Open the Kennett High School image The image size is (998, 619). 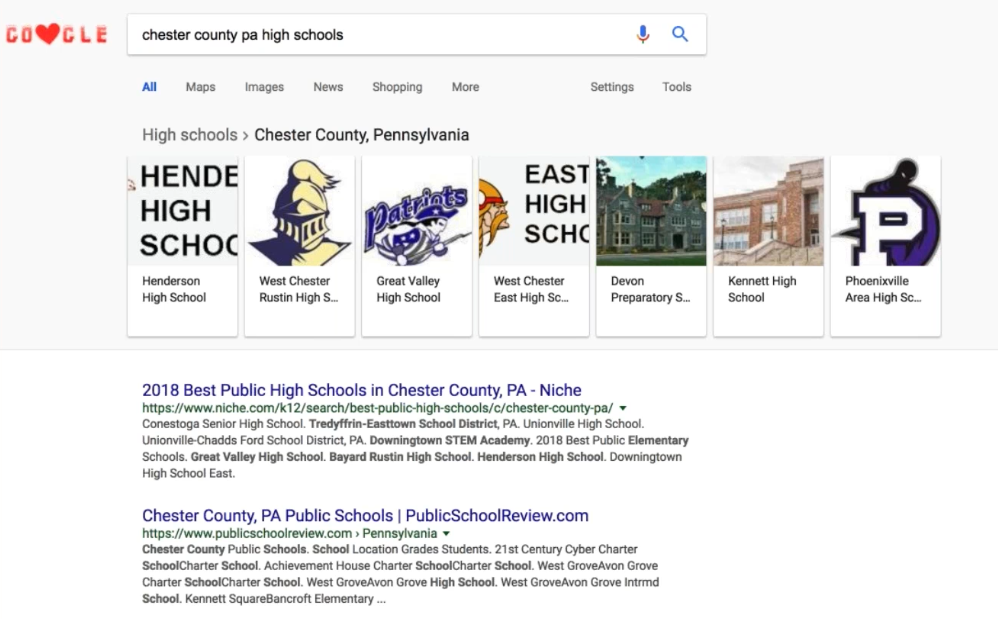coord(767,211)
